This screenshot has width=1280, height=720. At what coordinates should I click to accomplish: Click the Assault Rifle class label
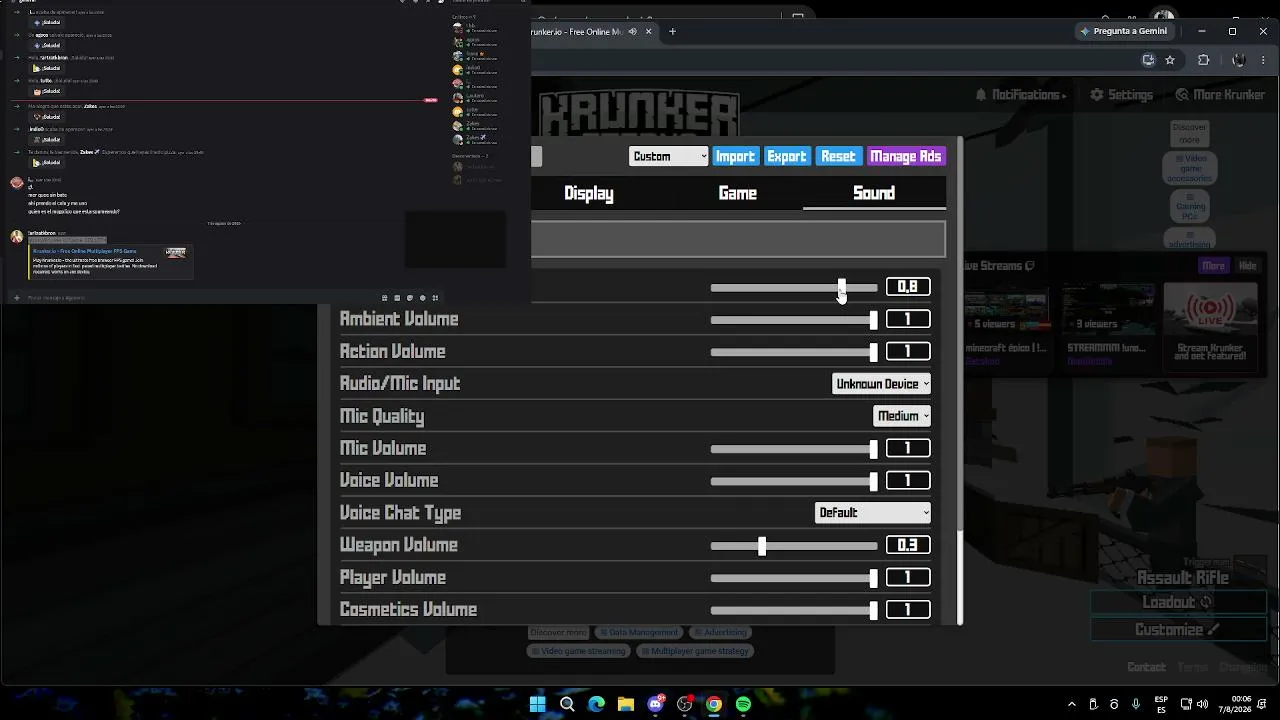(x=1183, y=578)
